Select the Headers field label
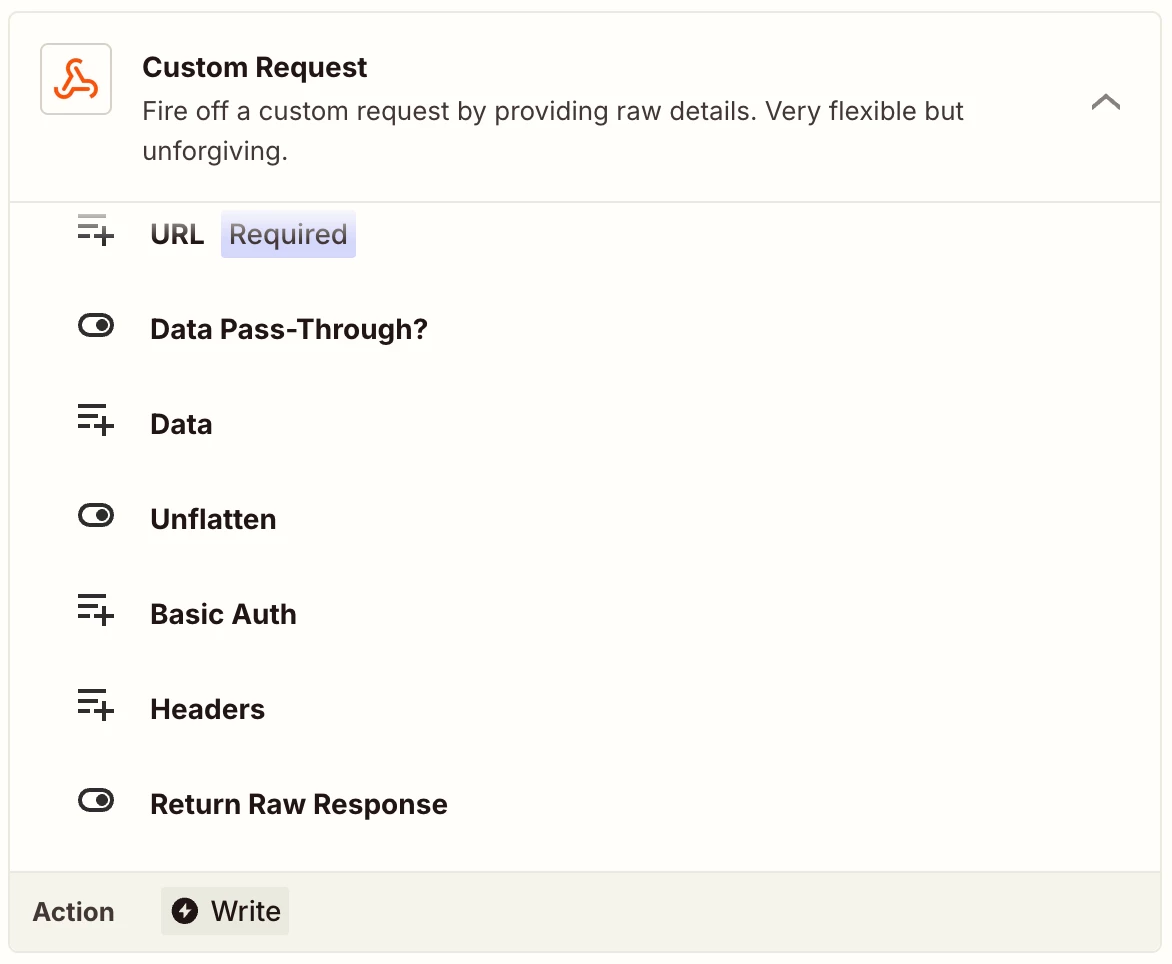 [207, 710]
